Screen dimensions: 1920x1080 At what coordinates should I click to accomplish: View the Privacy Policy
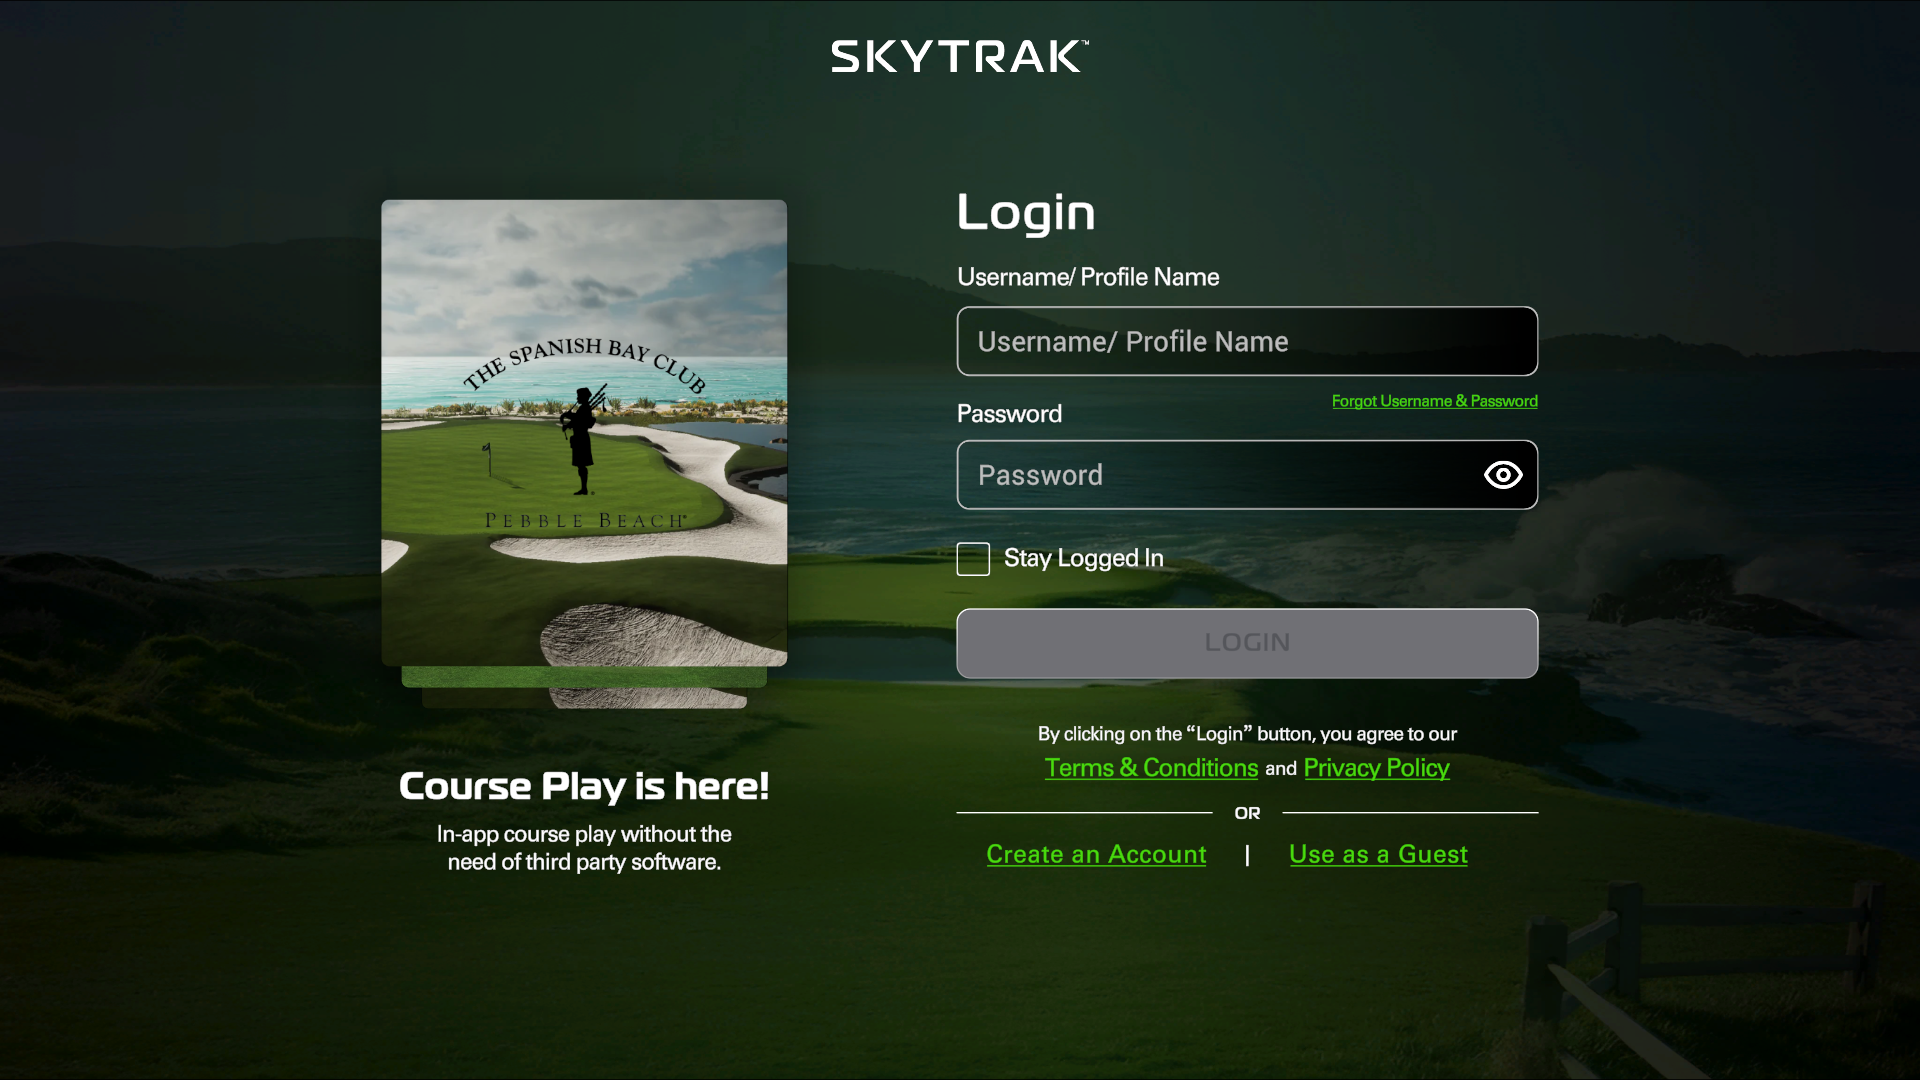1376,768
